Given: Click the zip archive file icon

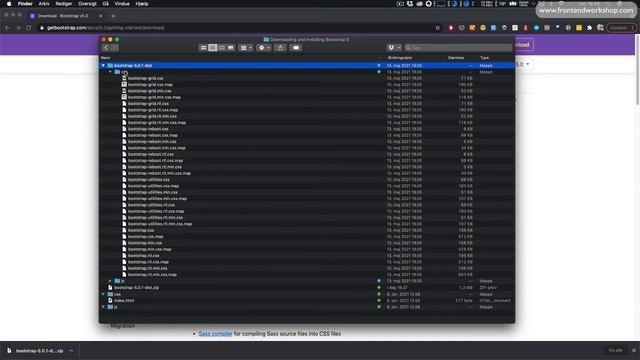Looking at the screenshot, I should coord(110,287).
